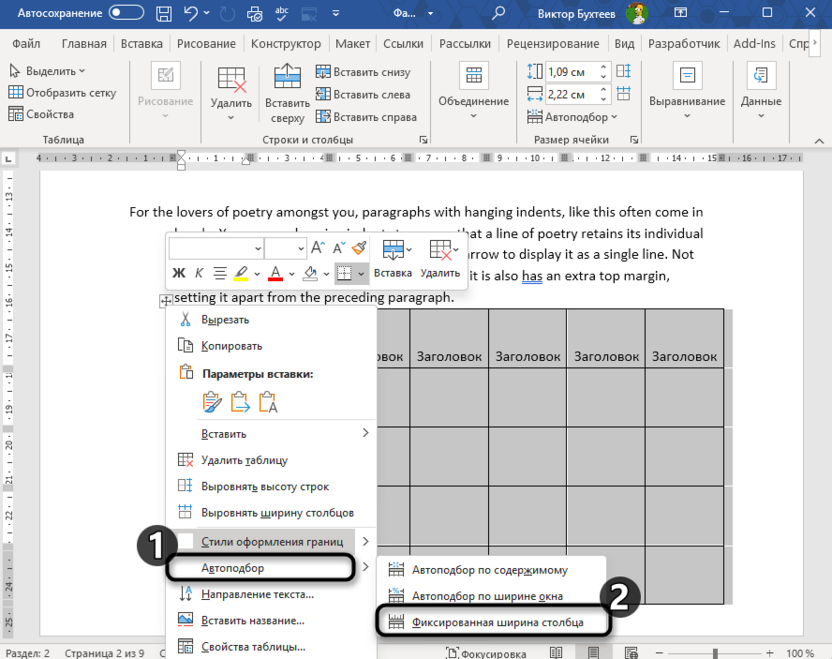Viewport: 832px width, 659px height.
Task: Increase the column width 2,22 см stepper
Action: pos(603,90)
